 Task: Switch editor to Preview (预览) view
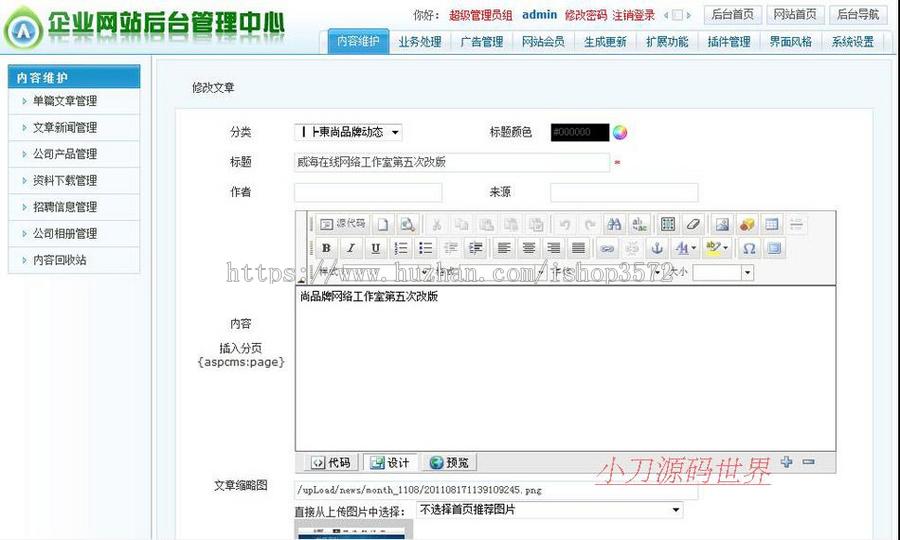tap(449, 463)
